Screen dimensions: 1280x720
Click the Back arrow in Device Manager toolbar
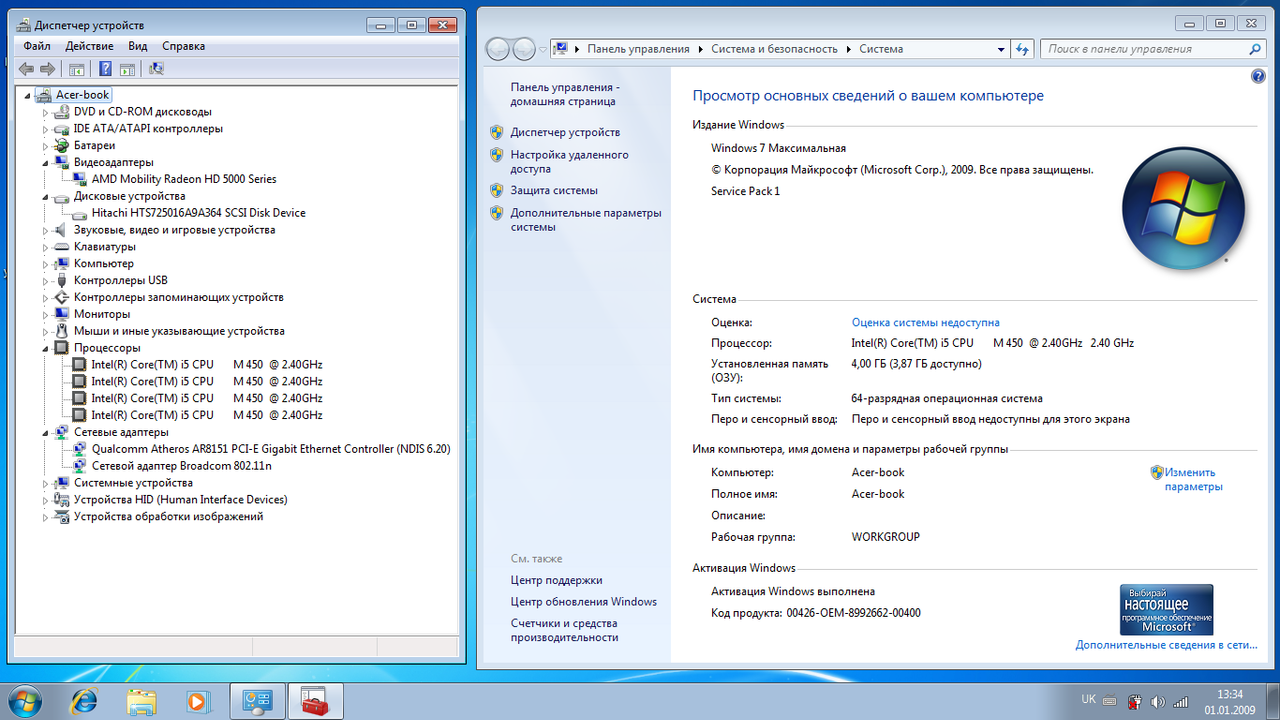26,69
